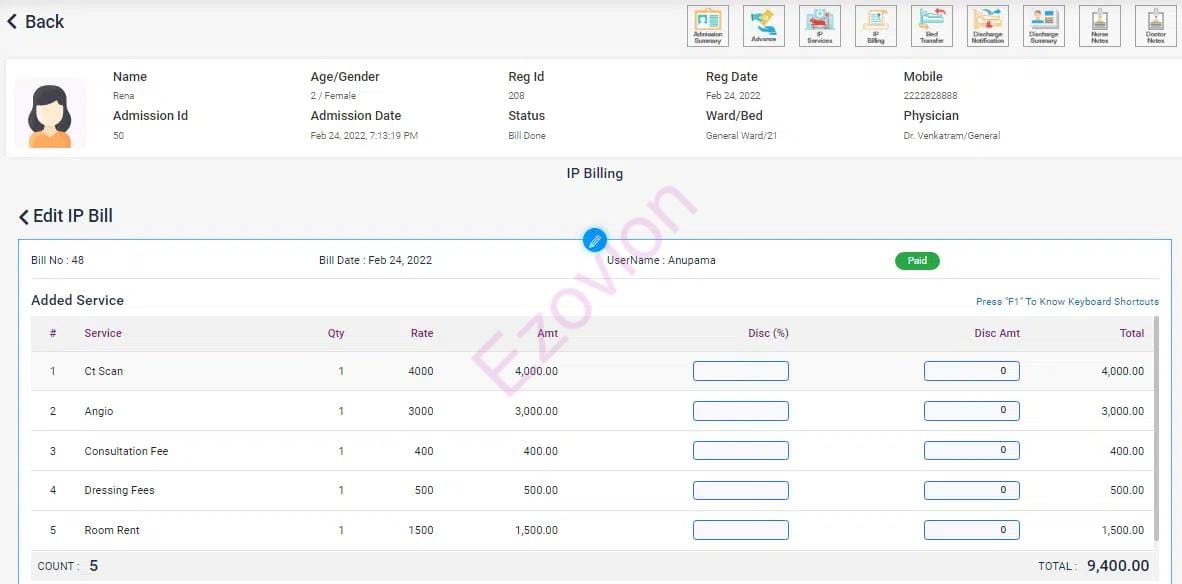Viewport: 1182px width, 584px height.
Task: Click the Advance payment icon
Action: [764, 26]
